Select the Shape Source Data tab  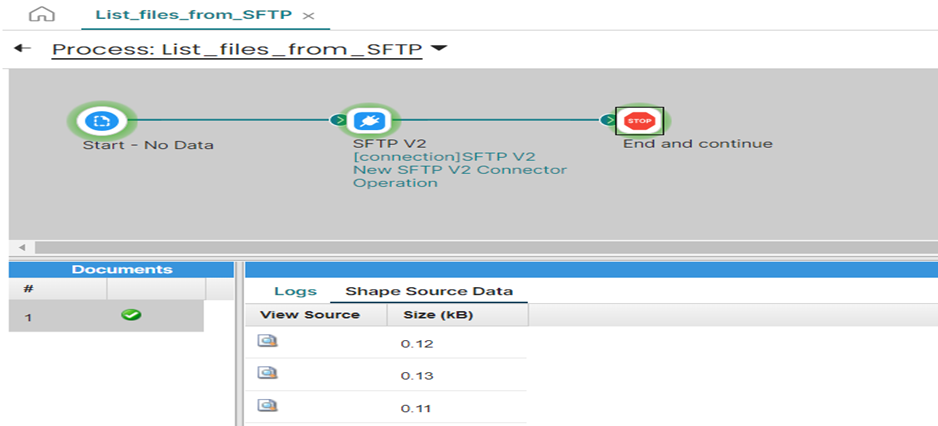coord(429,291)
